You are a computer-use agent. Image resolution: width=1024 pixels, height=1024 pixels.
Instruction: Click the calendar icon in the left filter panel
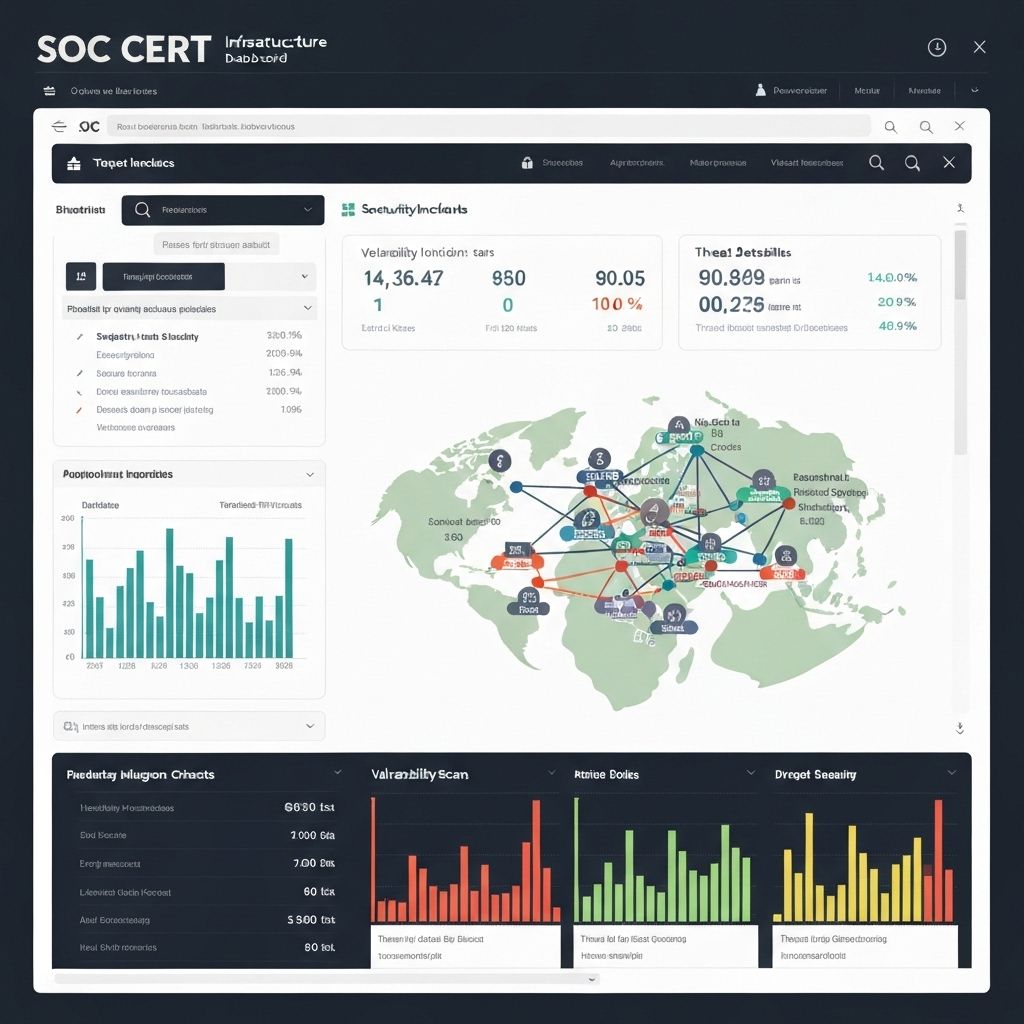click(81, 277)
